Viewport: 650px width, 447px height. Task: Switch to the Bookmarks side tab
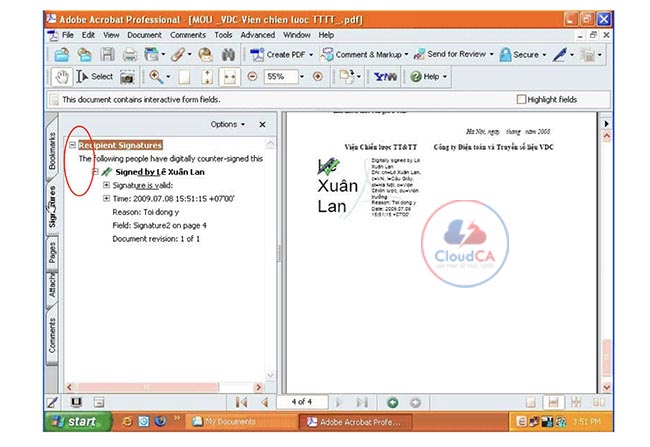pyautogui.click(x=52, y=151)
